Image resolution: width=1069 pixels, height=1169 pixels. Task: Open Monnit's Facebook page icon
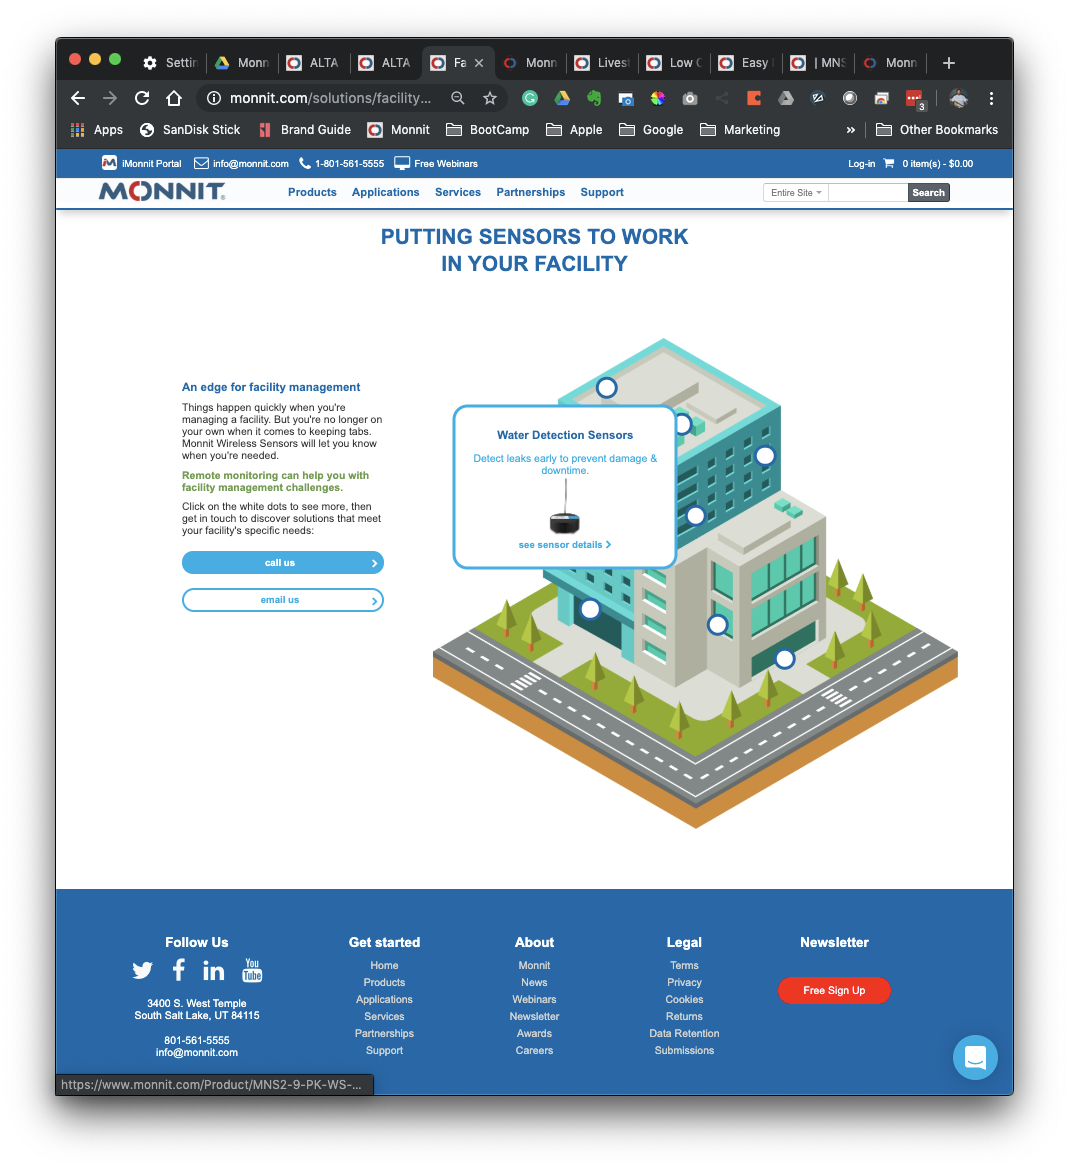pyautogui.click(x=178, y=970)
